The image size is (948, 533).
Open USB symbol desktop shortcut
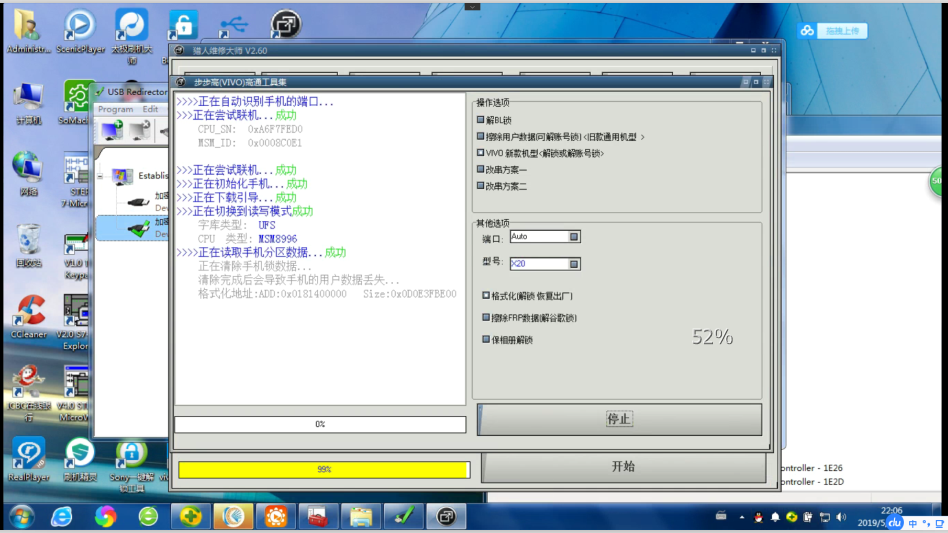pos(234,25)
